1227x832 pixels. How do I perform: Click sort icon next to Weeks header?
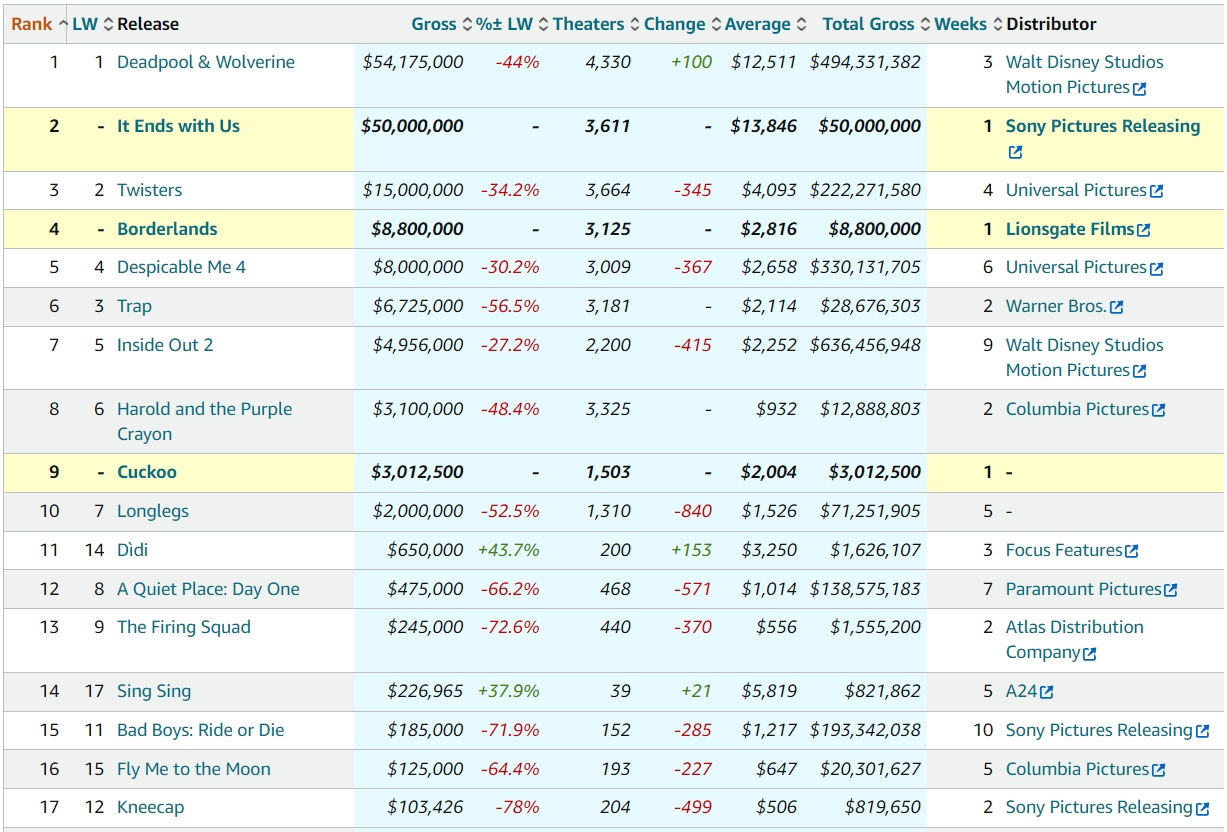pos(997,24)
